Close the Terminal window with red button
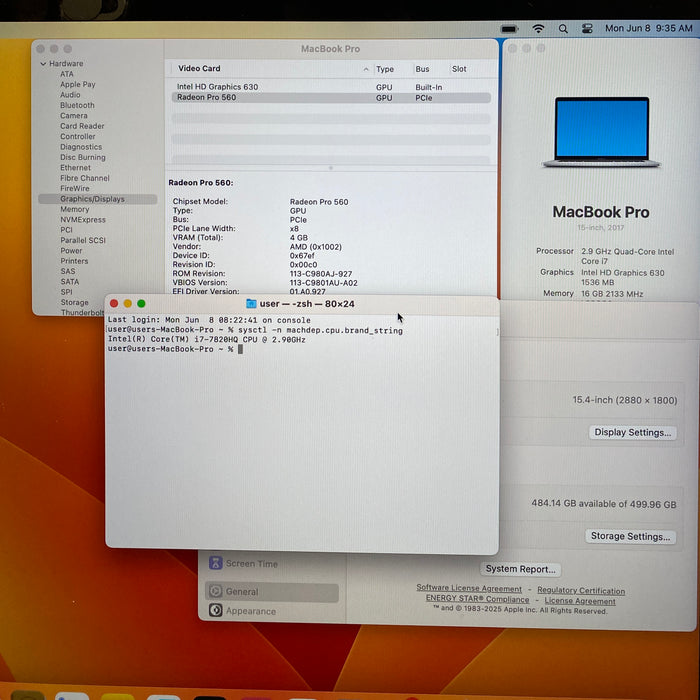The image size is (700, 700). coord(114,304)
